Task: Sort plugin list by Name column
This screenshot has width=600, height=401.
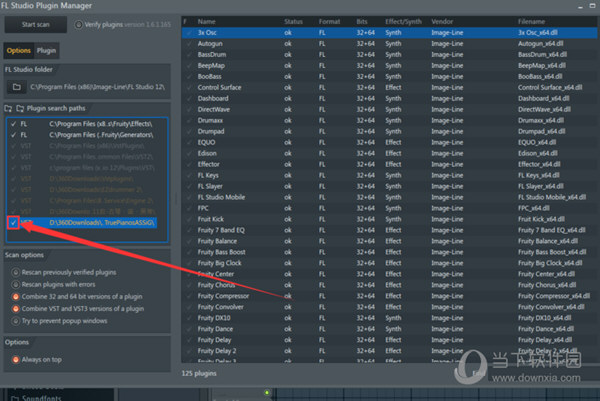Action: point(207,22)
